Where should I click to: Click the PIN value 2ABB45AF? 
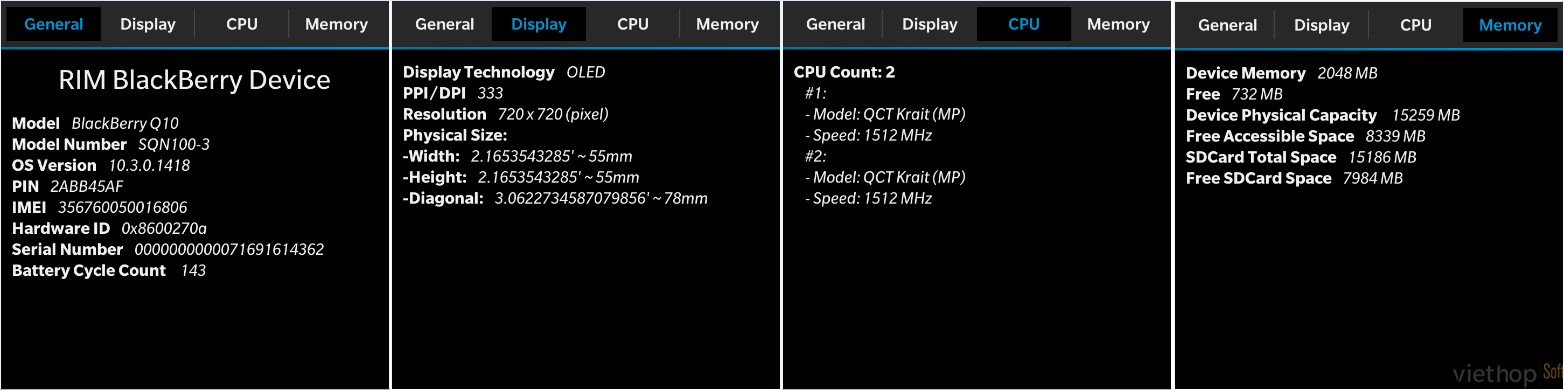[x=87, y=186]
